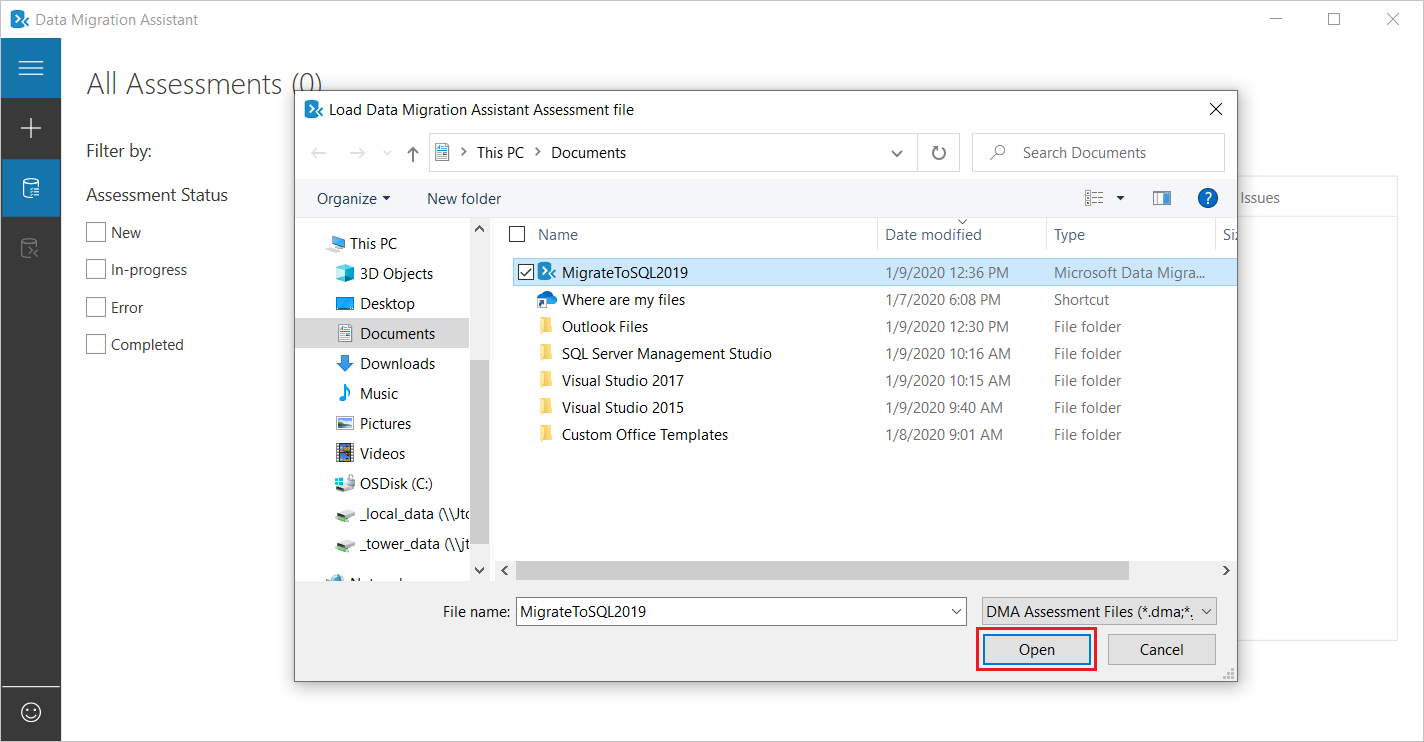Select Downloads in navigation pane

(x=397, y=363)
